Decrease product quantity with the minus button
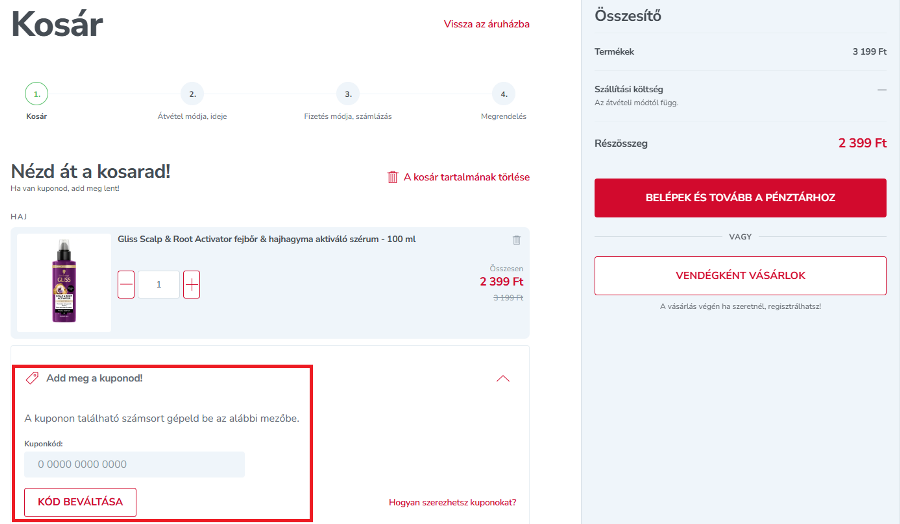 (x=126, y=284)
